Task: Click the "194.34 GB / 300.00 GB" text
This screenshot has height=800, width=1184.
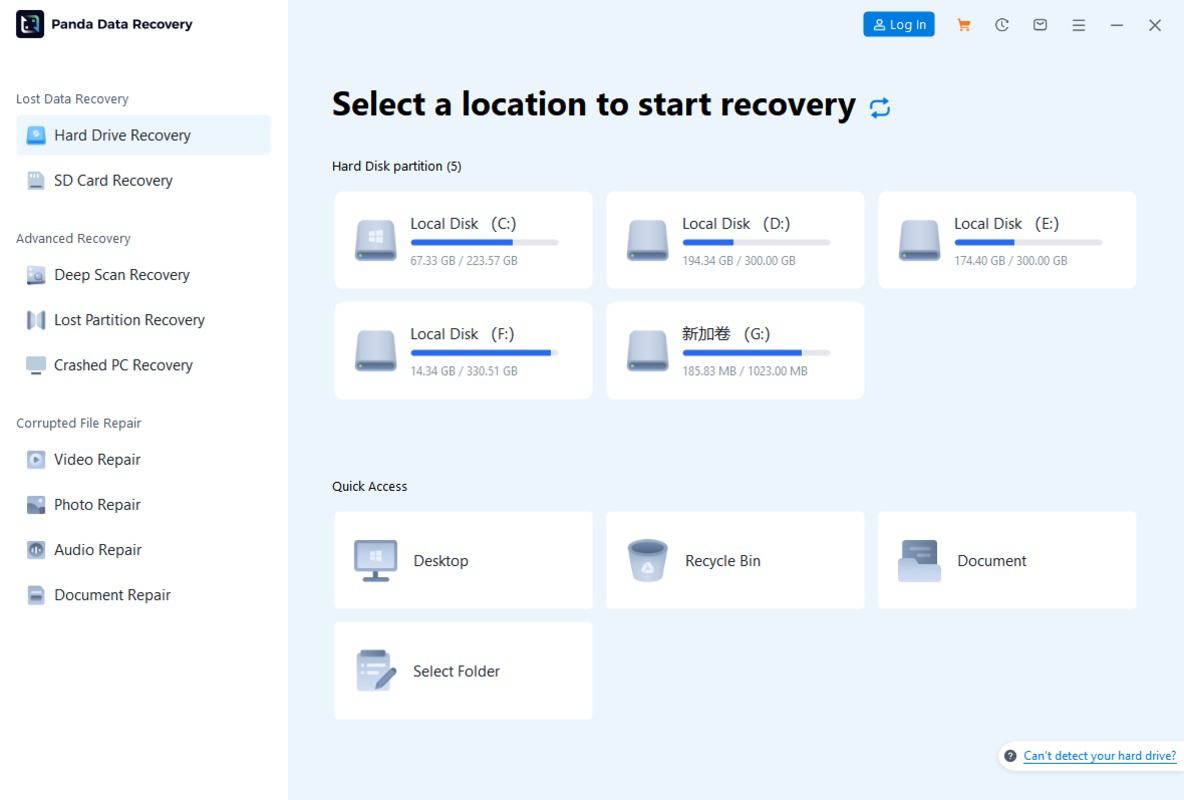Action: (738, 261)
